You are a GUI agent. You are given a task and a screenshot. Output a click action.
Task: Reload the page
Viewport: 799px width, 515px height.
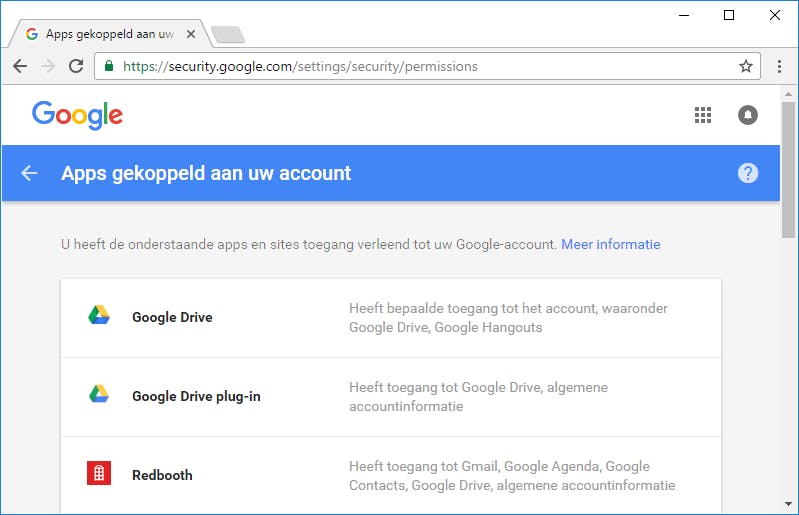pos(76,67)
